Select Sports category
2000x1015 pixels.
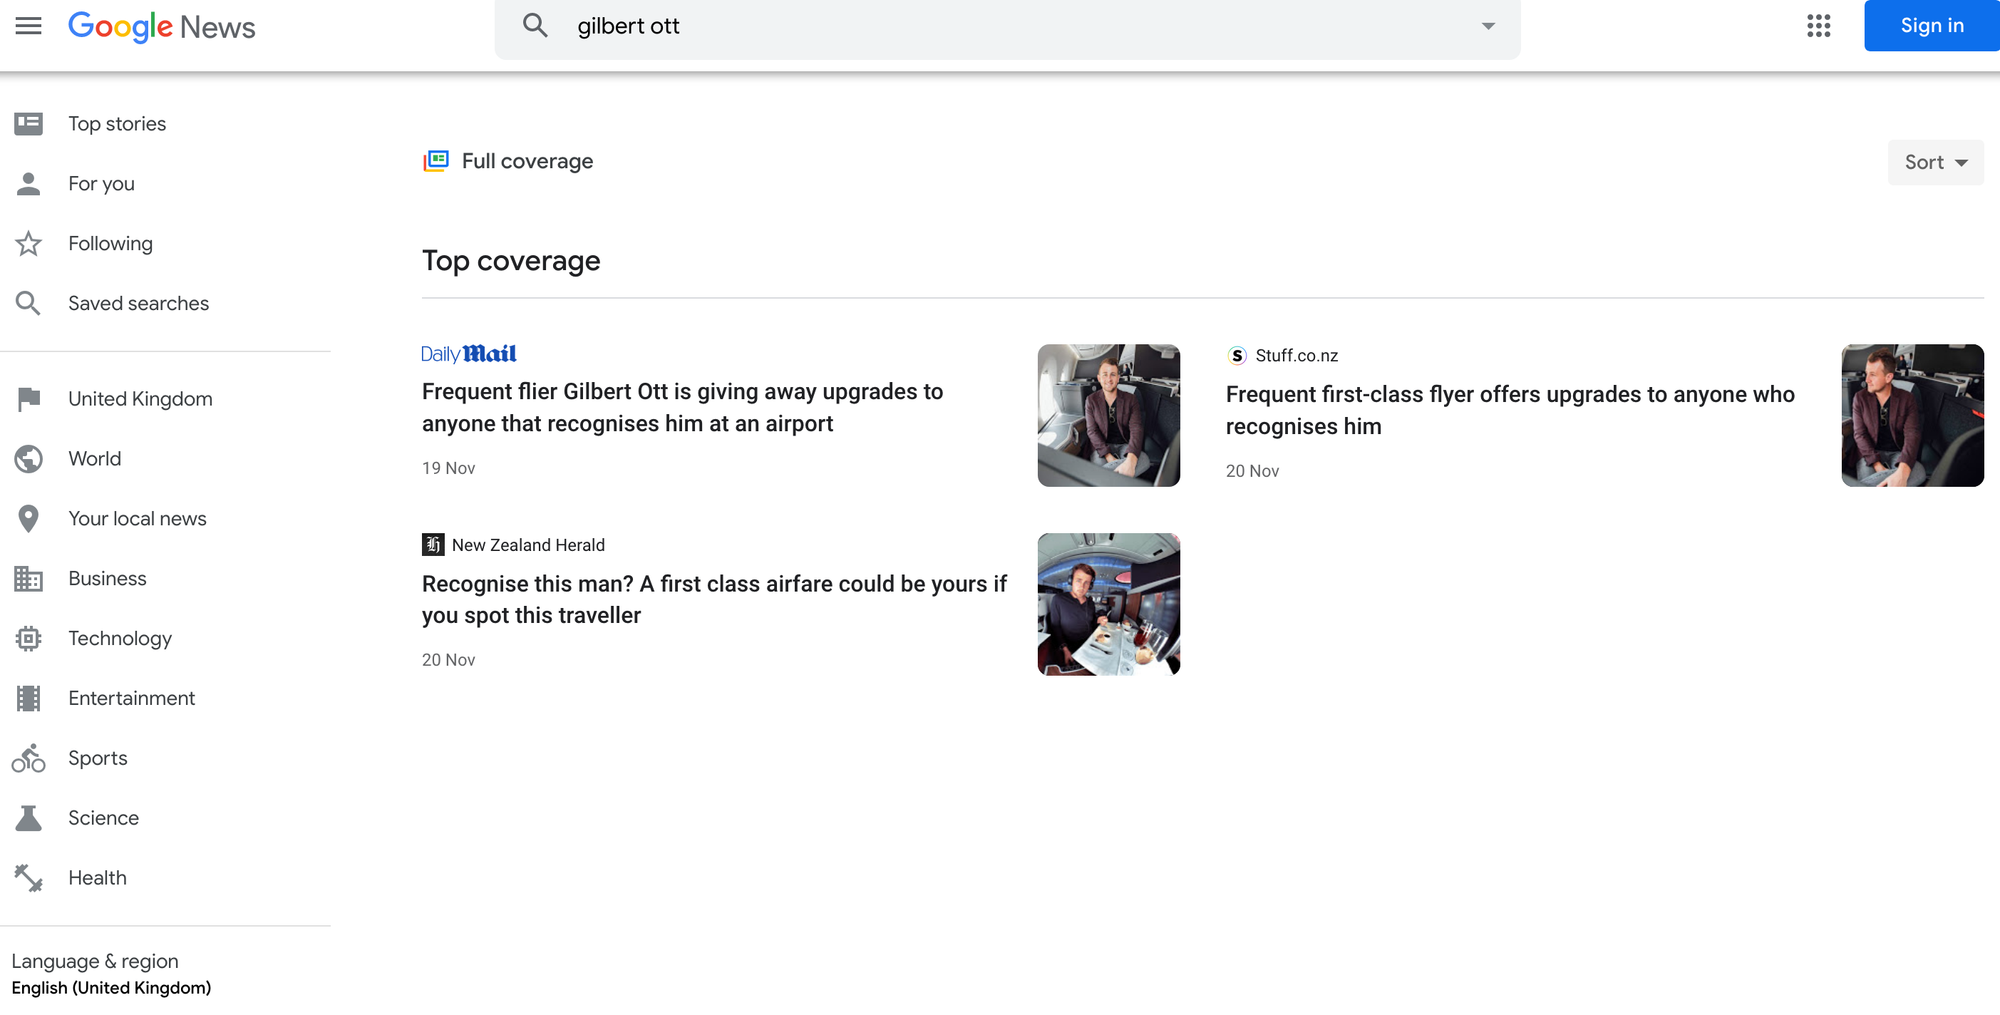pos(98,758)
